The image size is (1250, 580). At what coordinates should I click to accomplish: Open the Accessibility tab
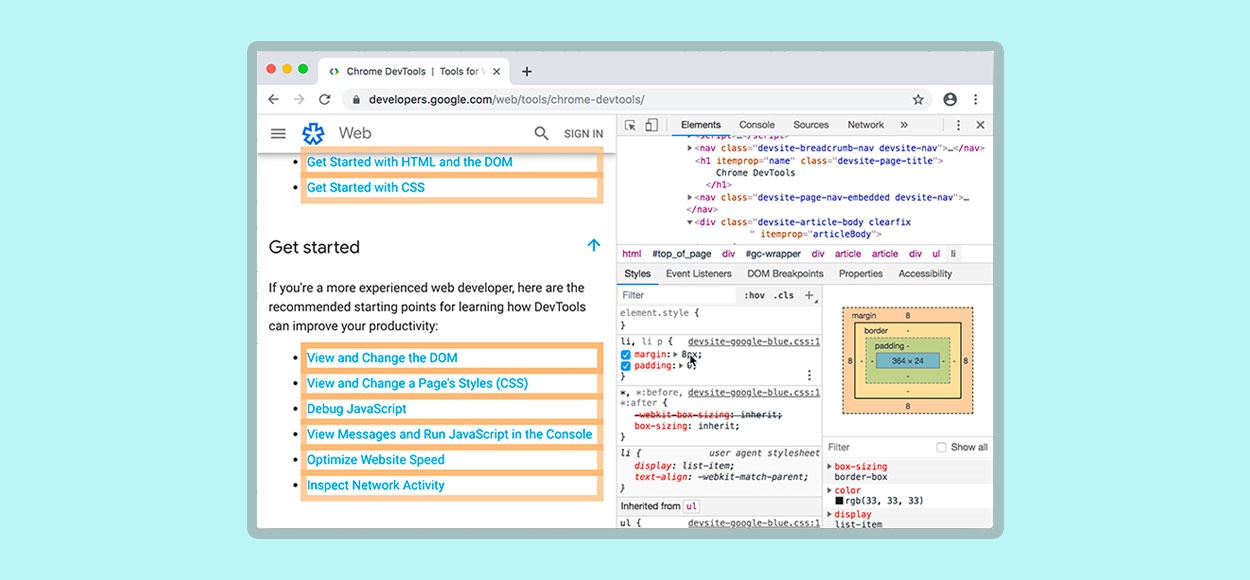(925, 274)
